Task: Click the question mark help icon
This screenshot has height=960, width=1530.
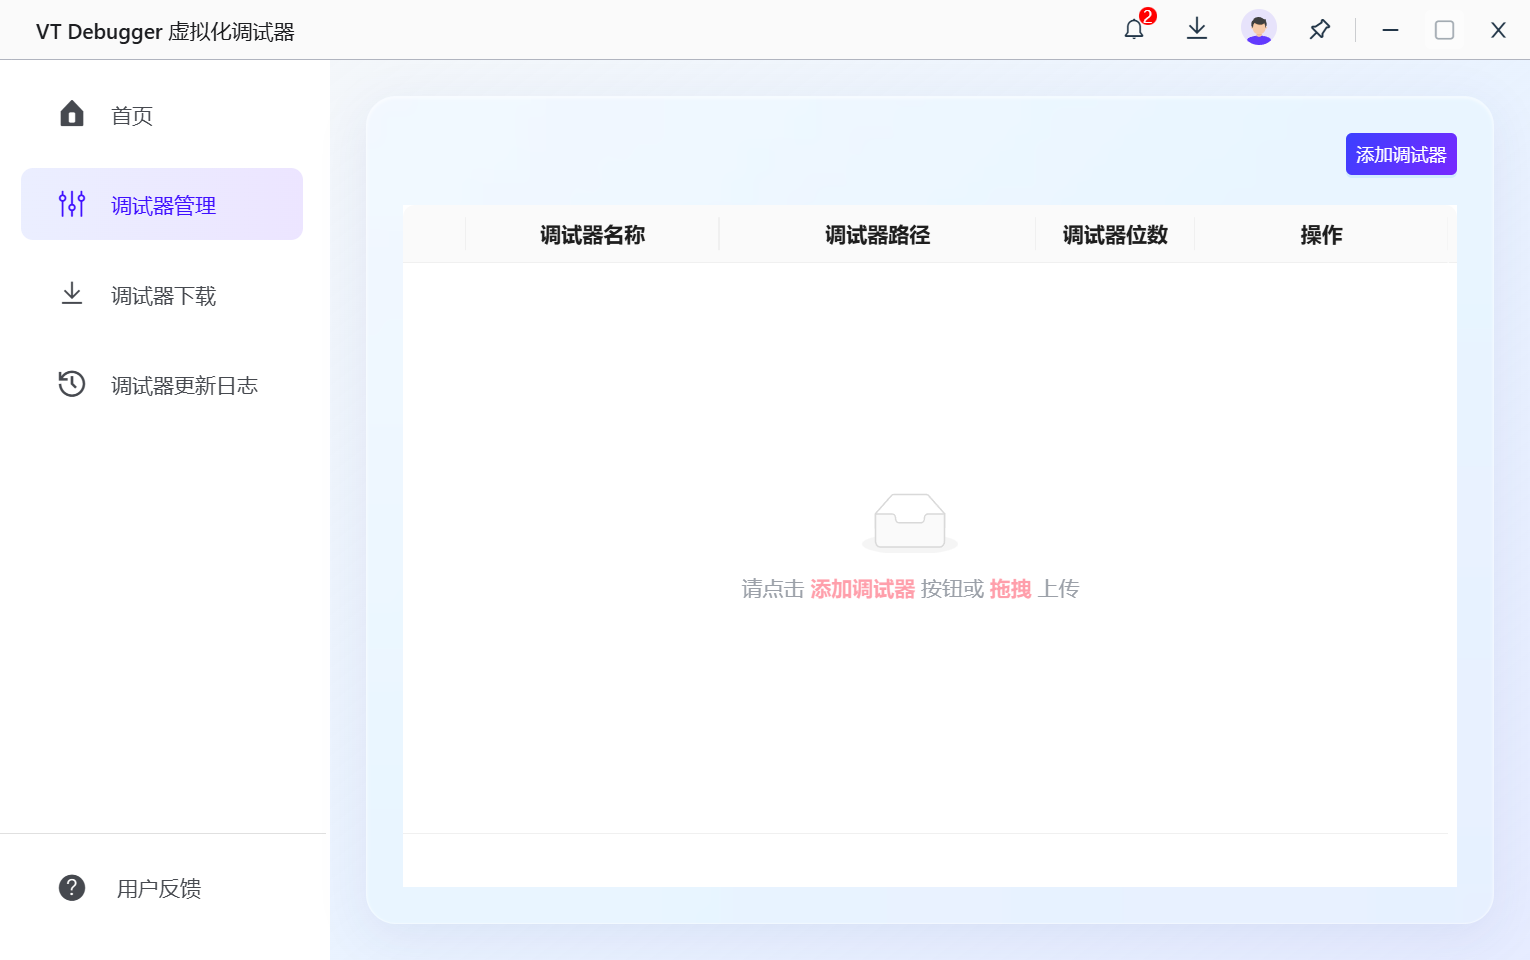Action: (x=72, y=887)
